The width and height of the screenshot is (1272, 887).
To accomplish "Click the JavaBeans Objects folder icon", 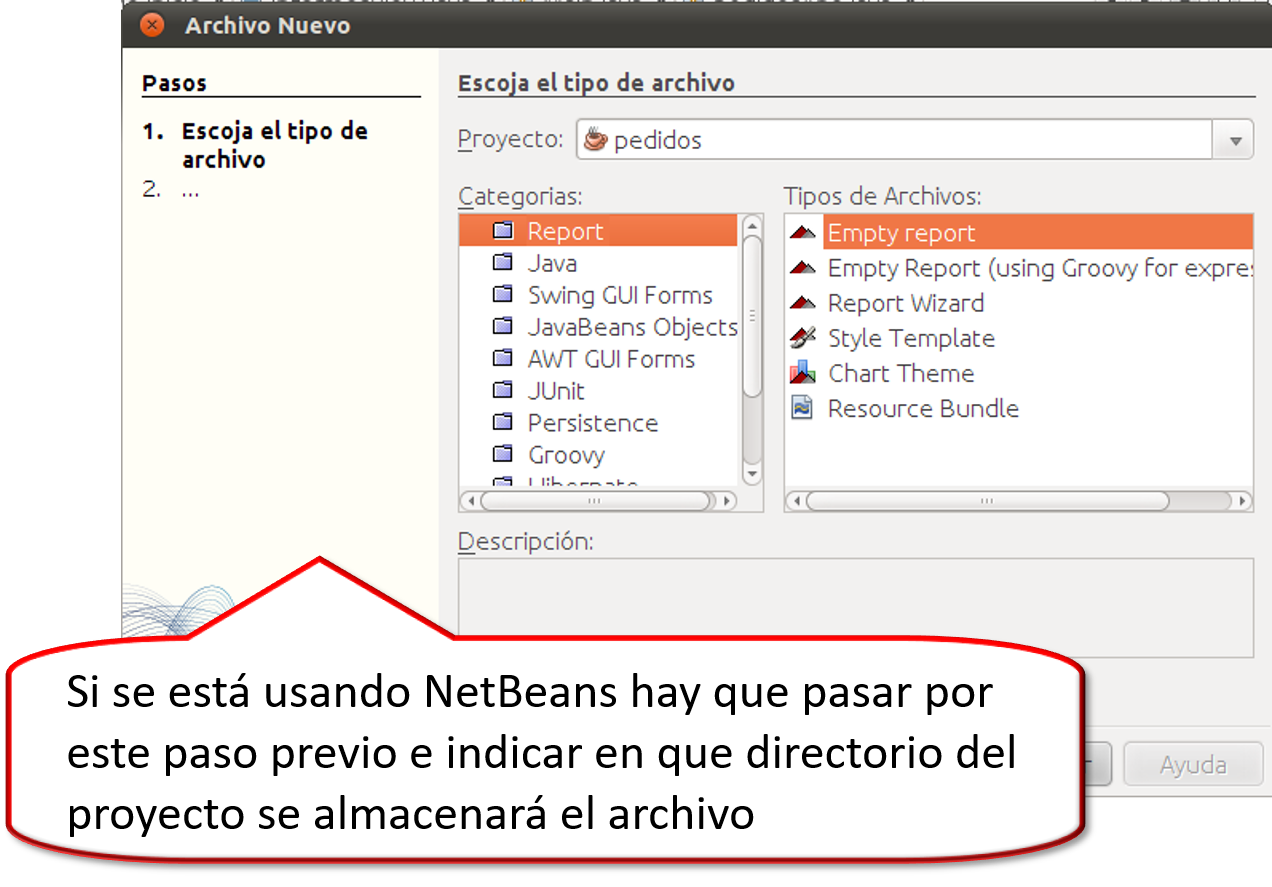I will click(x=503, y=327).
